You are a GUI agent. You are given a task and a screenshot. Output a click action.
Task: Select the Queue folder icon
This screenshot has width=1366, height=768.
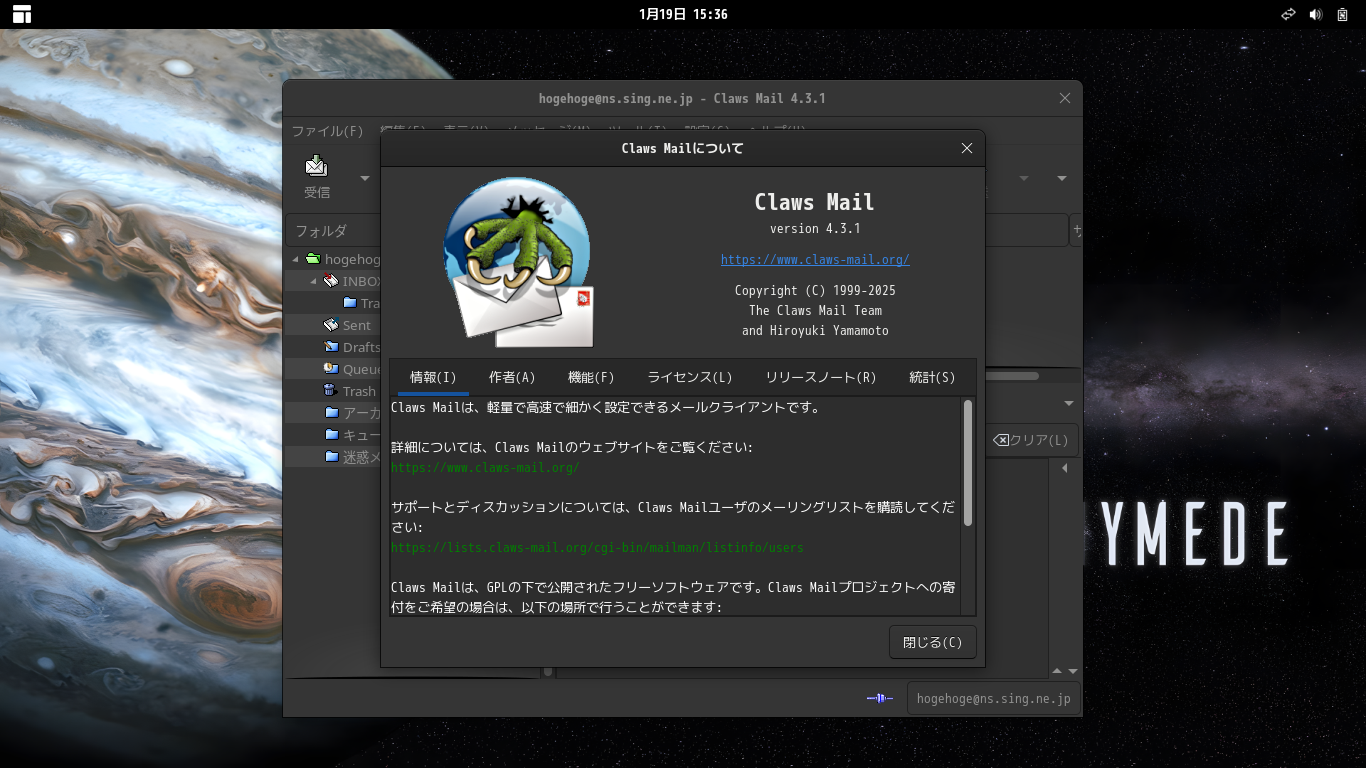coord(331,369)
